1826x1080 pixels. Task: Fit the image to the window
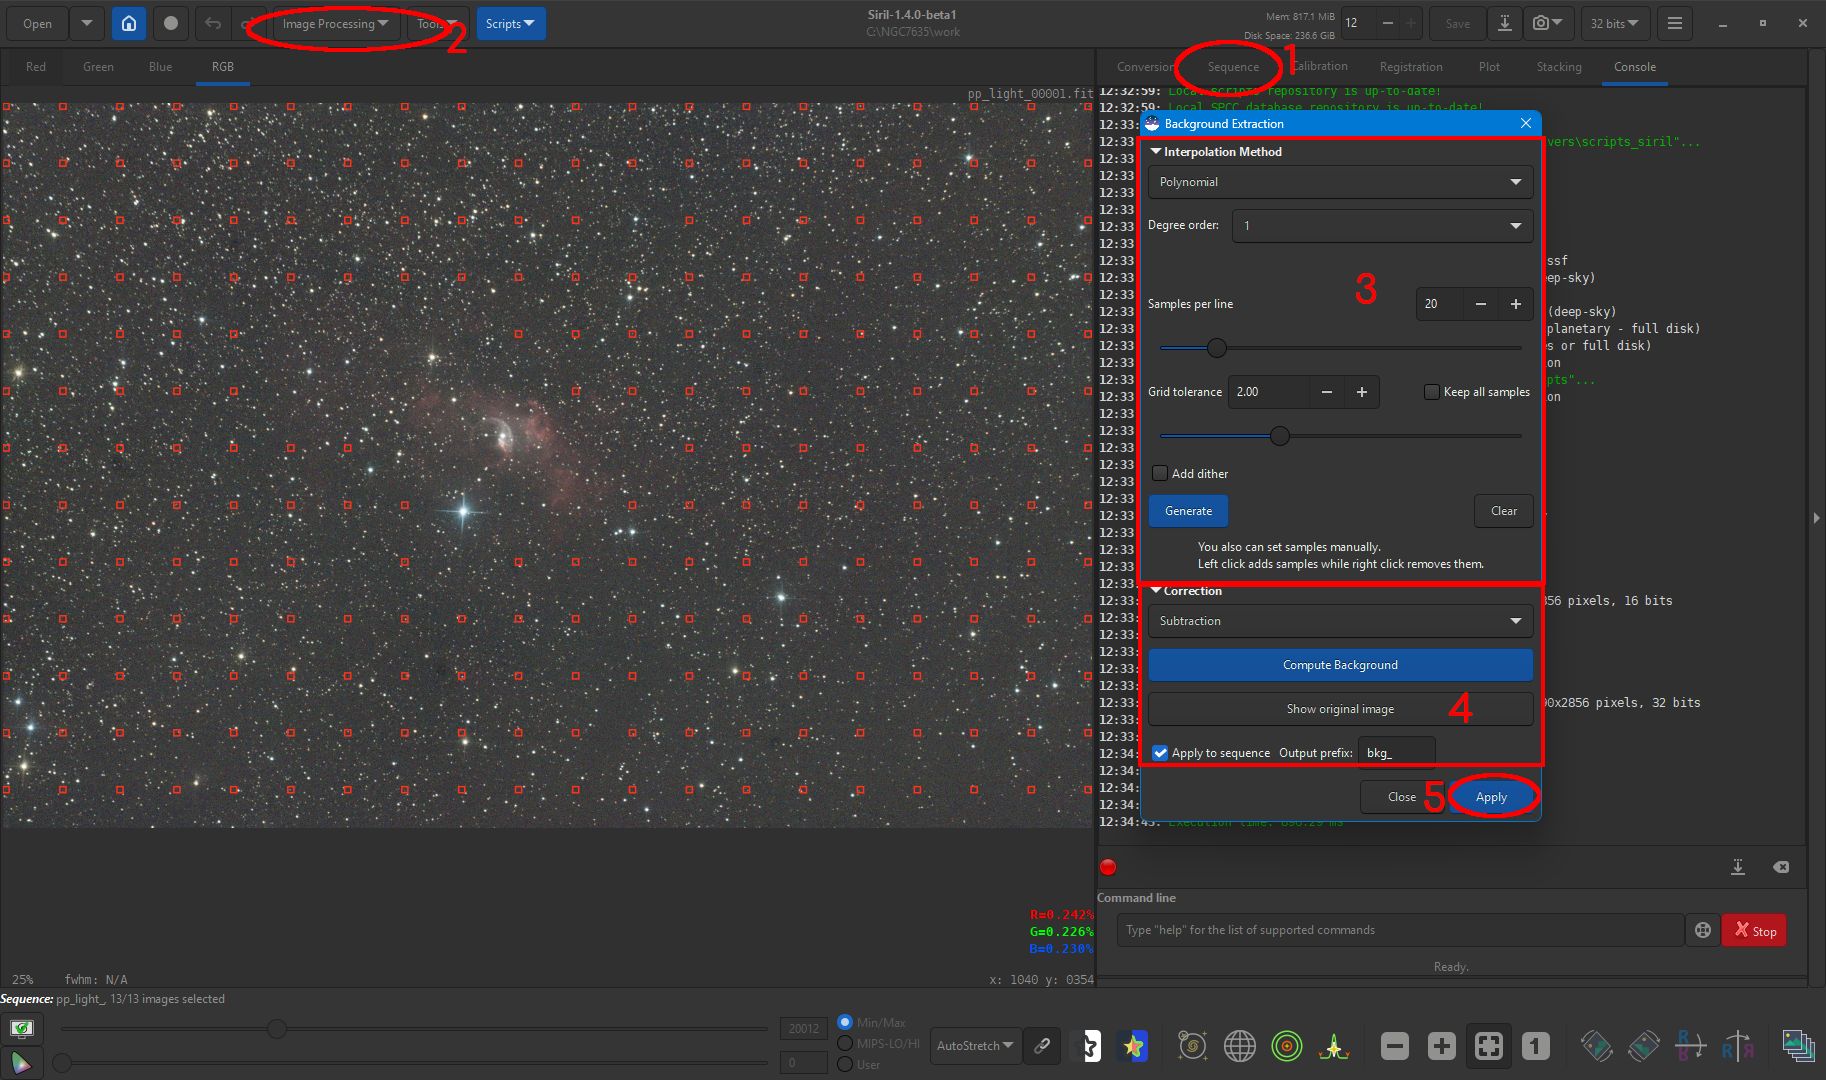tap(1488, 1046)
